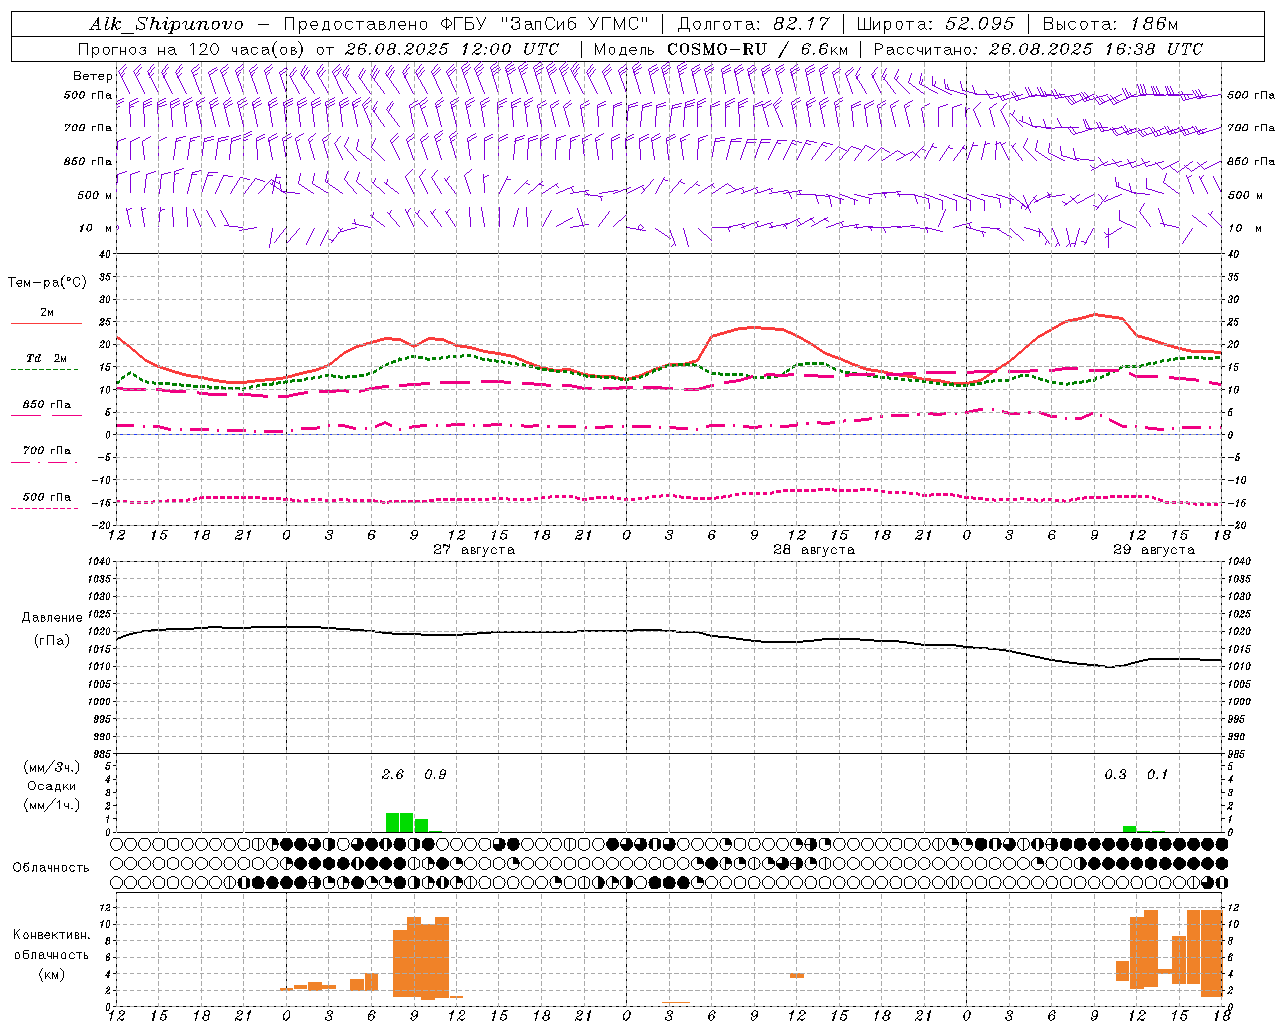Click the precipitation value "0.3"

tap(1115, 775)
